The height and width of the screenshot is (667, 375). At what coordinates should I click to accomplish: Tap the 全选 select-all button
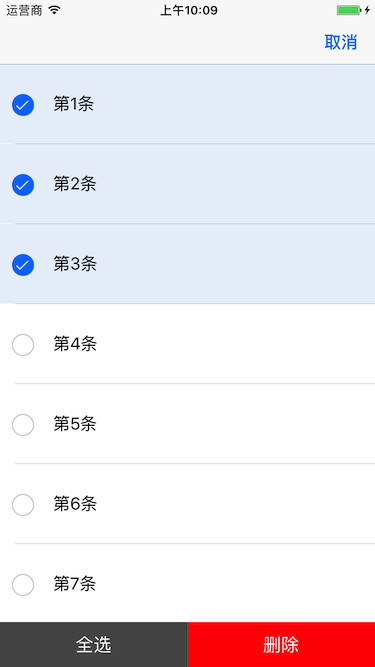(94, 644)
